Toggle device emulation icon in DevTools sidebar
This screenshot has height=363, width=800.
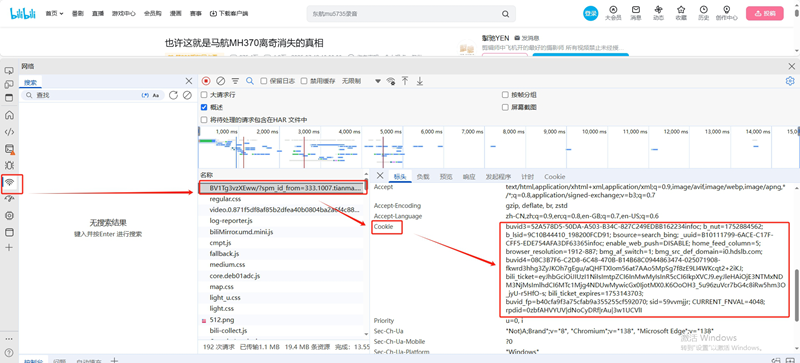9,84
